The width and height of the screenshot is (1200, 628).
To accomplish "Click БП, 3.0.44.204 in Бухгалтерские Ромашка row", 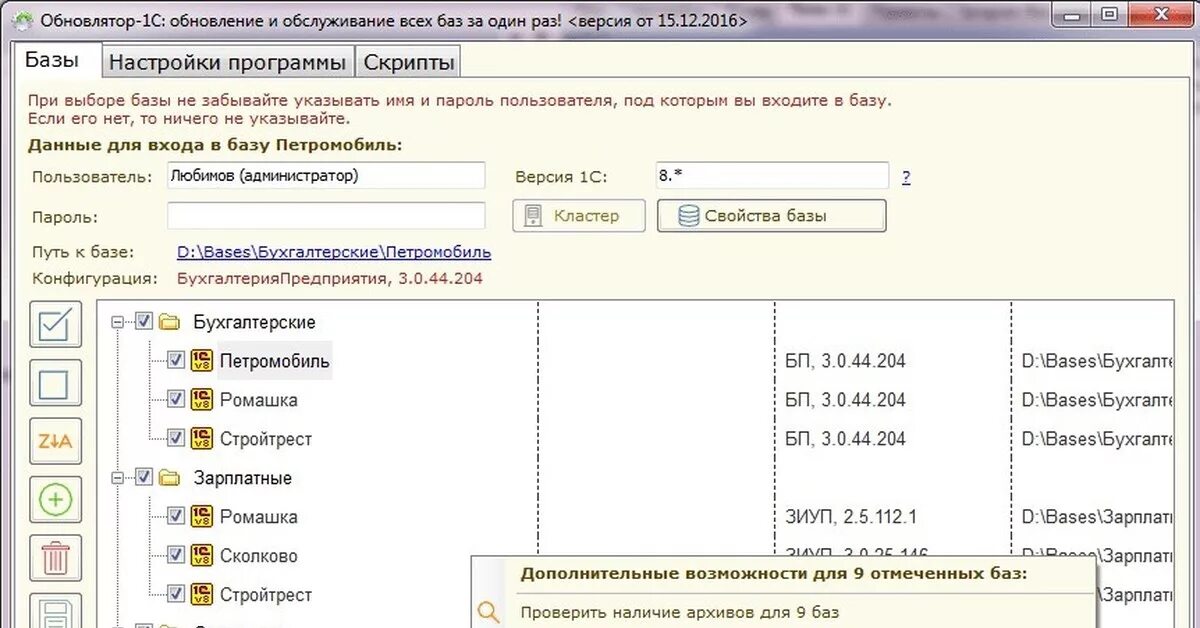I will (x=845, y=399).
